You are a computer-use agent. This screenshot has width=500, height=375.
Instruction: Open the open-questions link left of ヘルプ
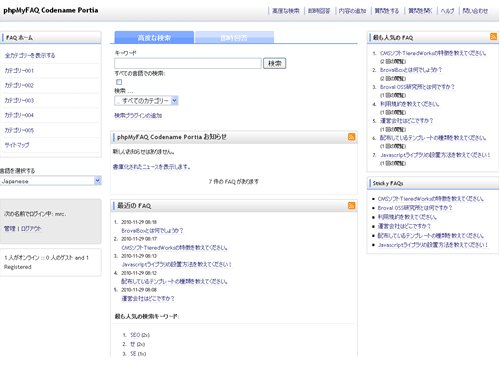click(x=420, y=11)
